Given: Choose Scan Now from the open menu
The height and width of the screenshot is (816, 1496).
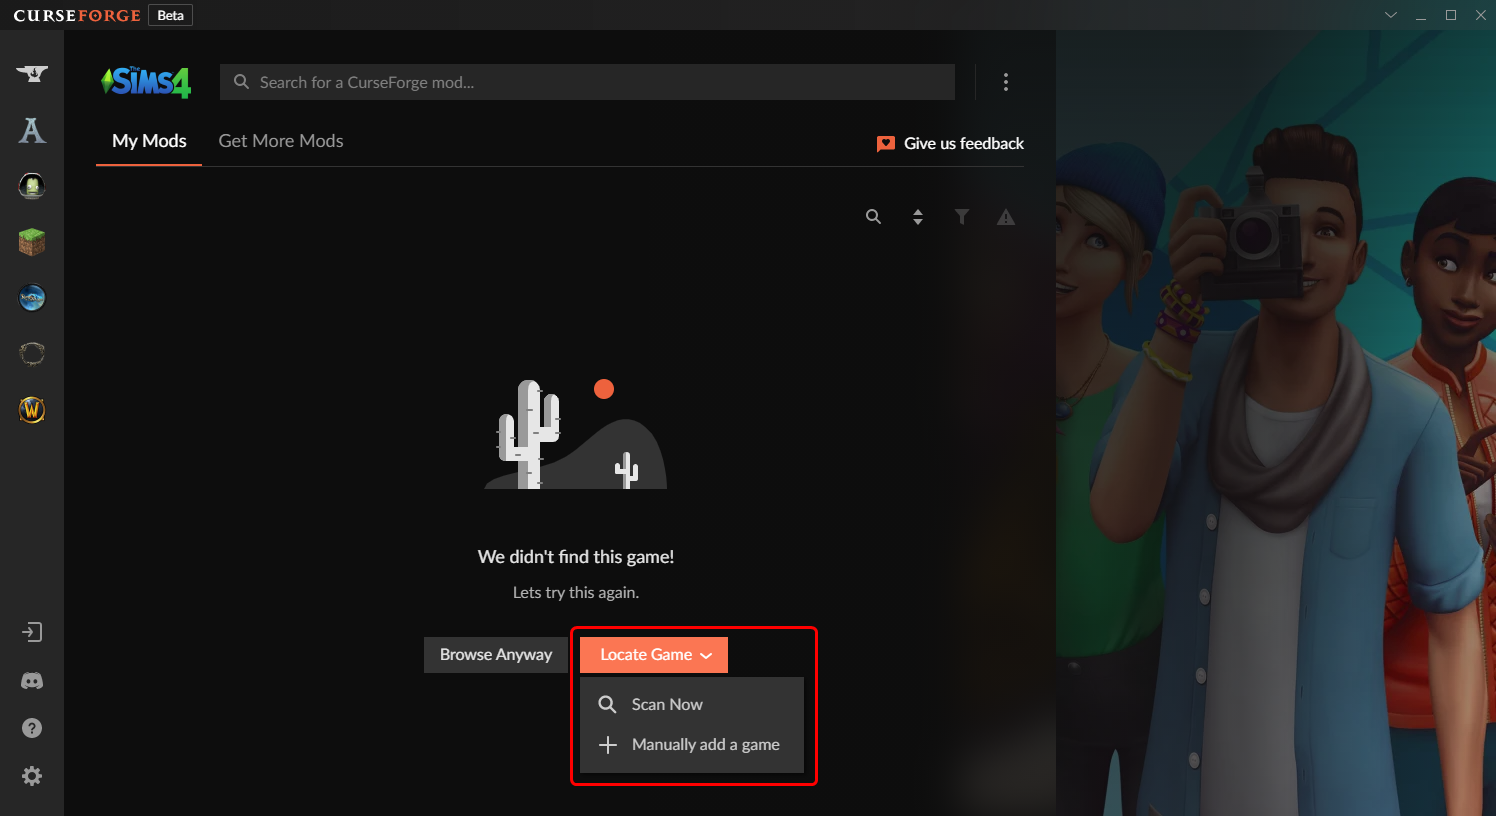Looking at the screenshot, I should (665, 704).
